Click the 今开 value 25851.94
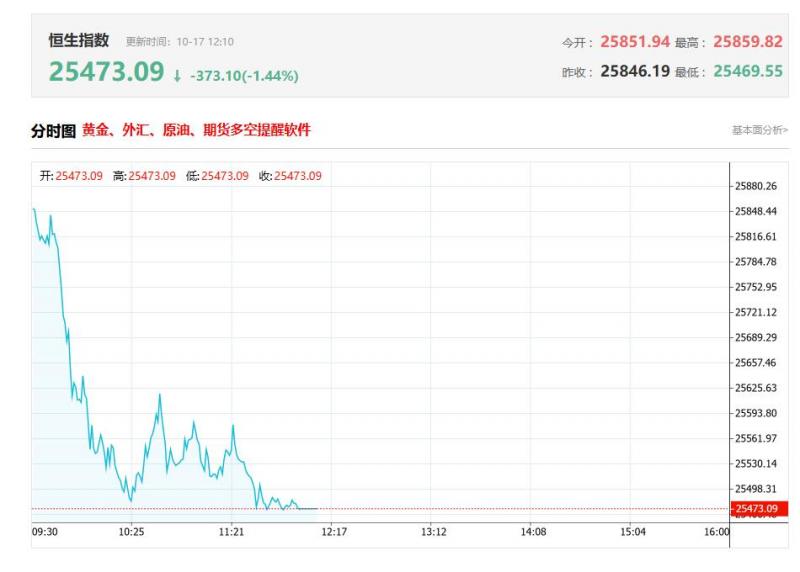The image size is (800, 572). click(634, 42)
